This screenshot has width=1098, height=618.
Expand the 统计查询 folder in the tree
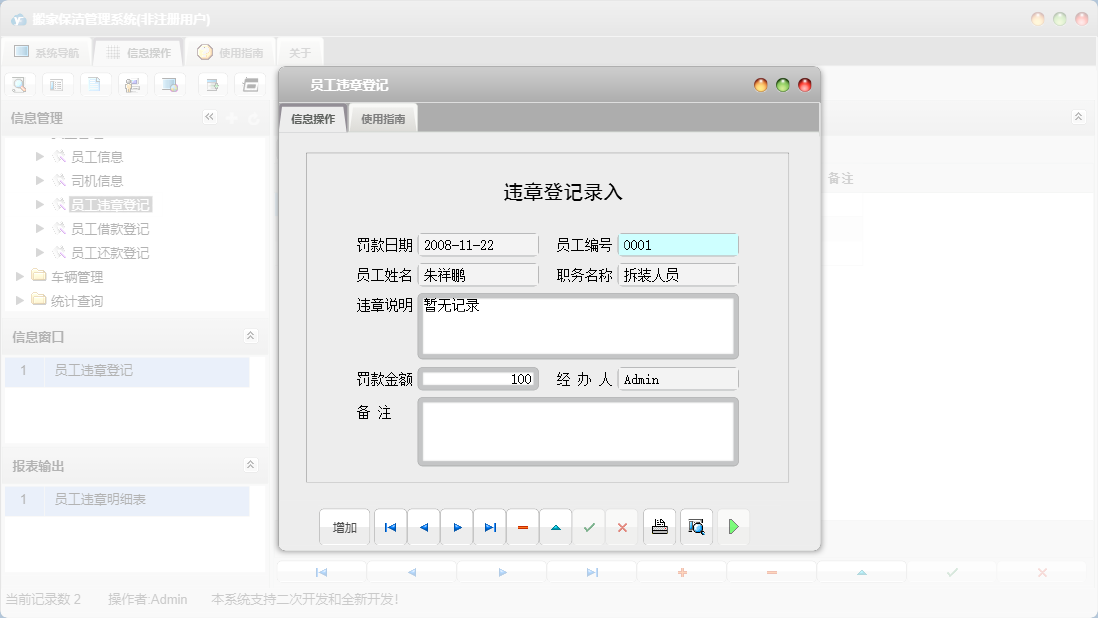[19, 298]
